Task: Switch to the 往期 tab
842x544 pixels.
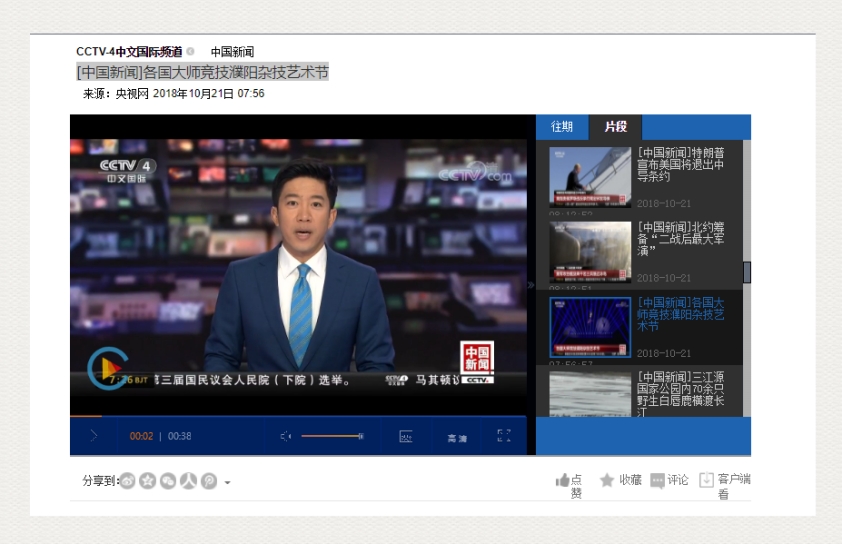Action: tap(562, 127)
